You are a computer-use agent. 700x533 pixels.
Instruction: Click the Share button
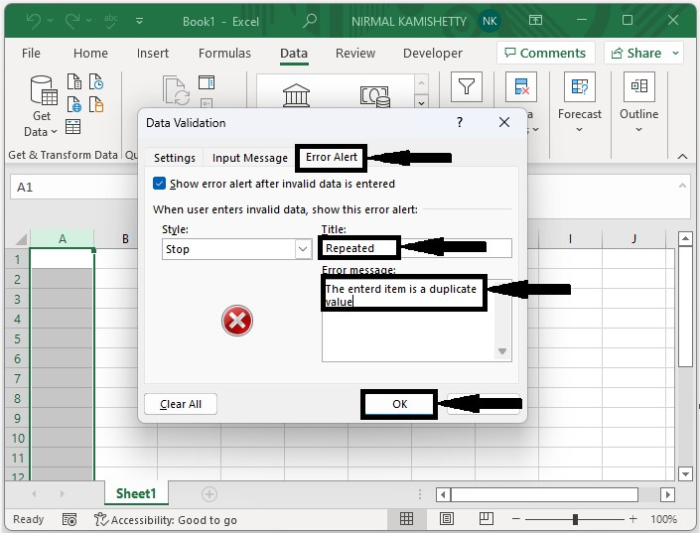[x=636, y=53]
